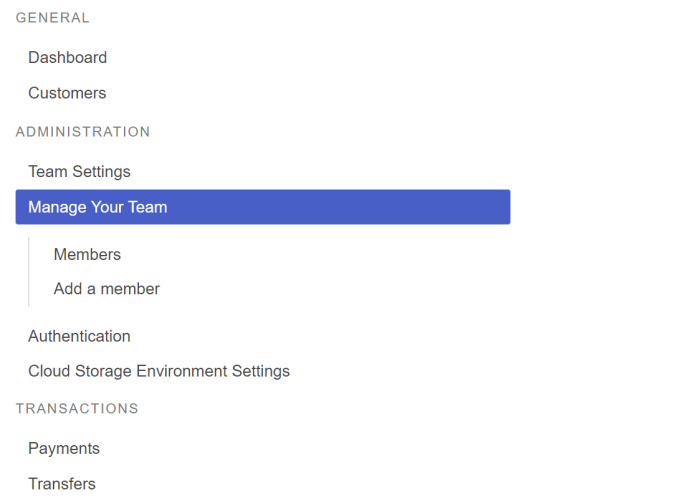Open Team Settings
Screen dimensions: 700x500
(79, 172)
